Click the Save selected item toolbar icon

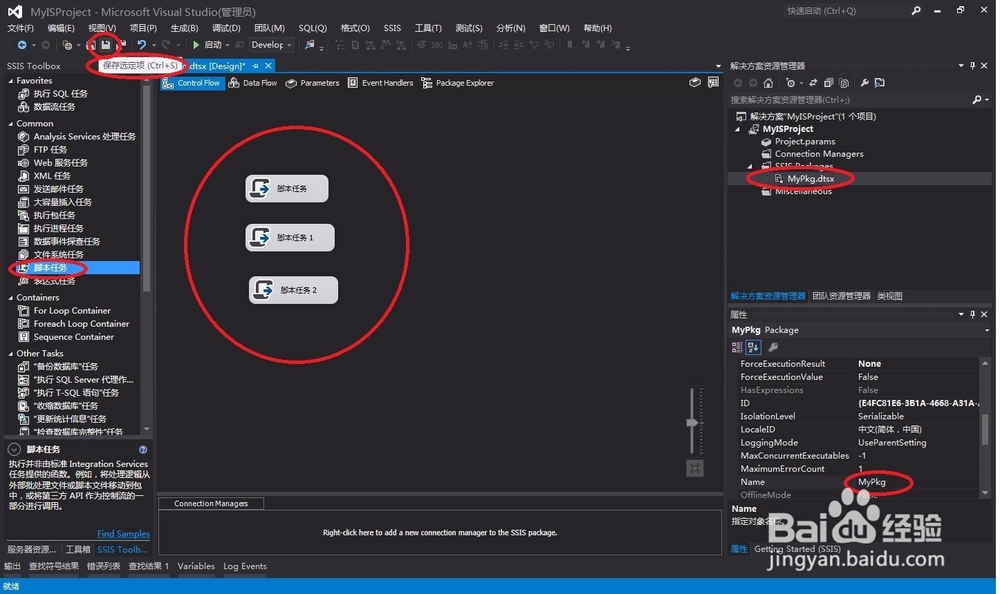click(106, 45)
